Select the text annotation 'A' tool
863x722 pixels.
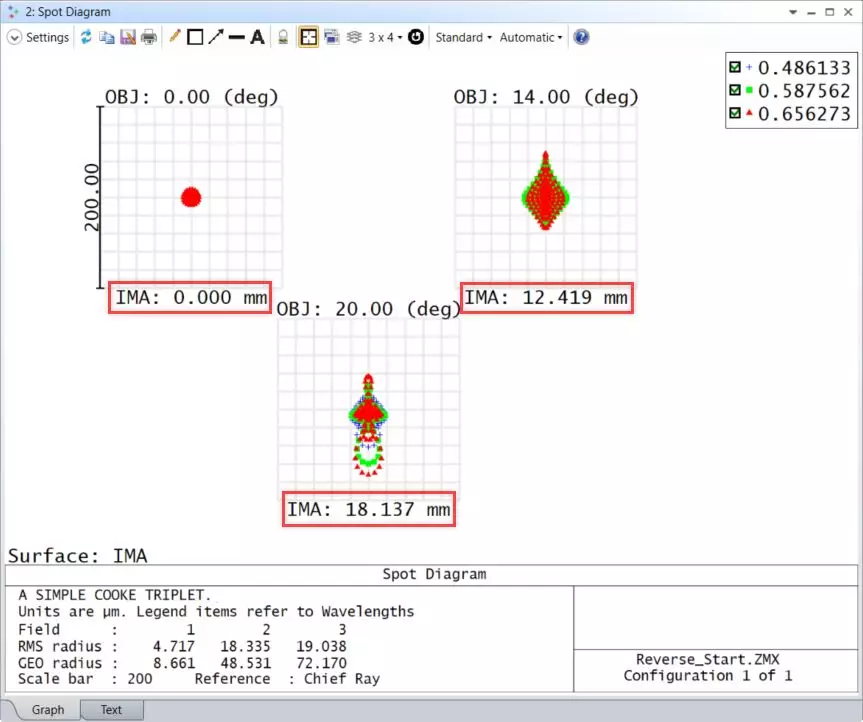tap(257, 37)
